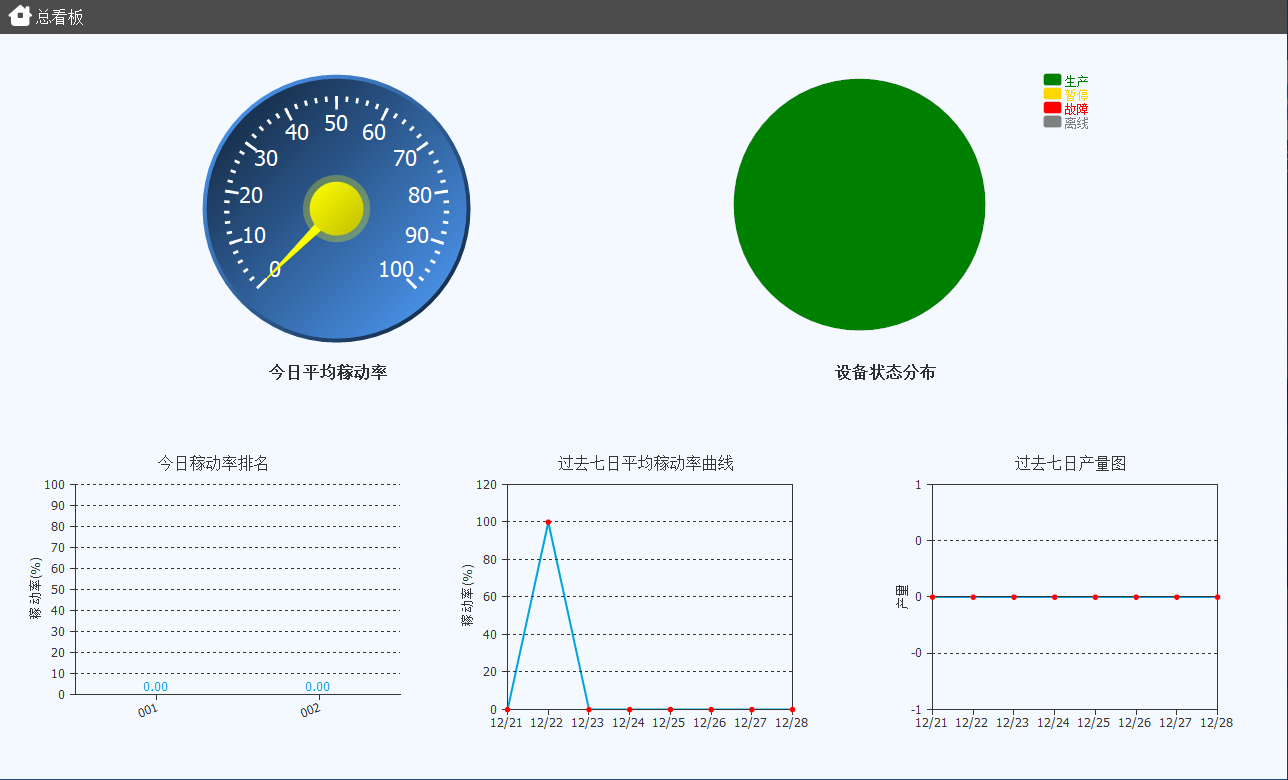Click the green equipment status pie chart
This screenshot has height=780, width=1288.
tap(859, 204)
